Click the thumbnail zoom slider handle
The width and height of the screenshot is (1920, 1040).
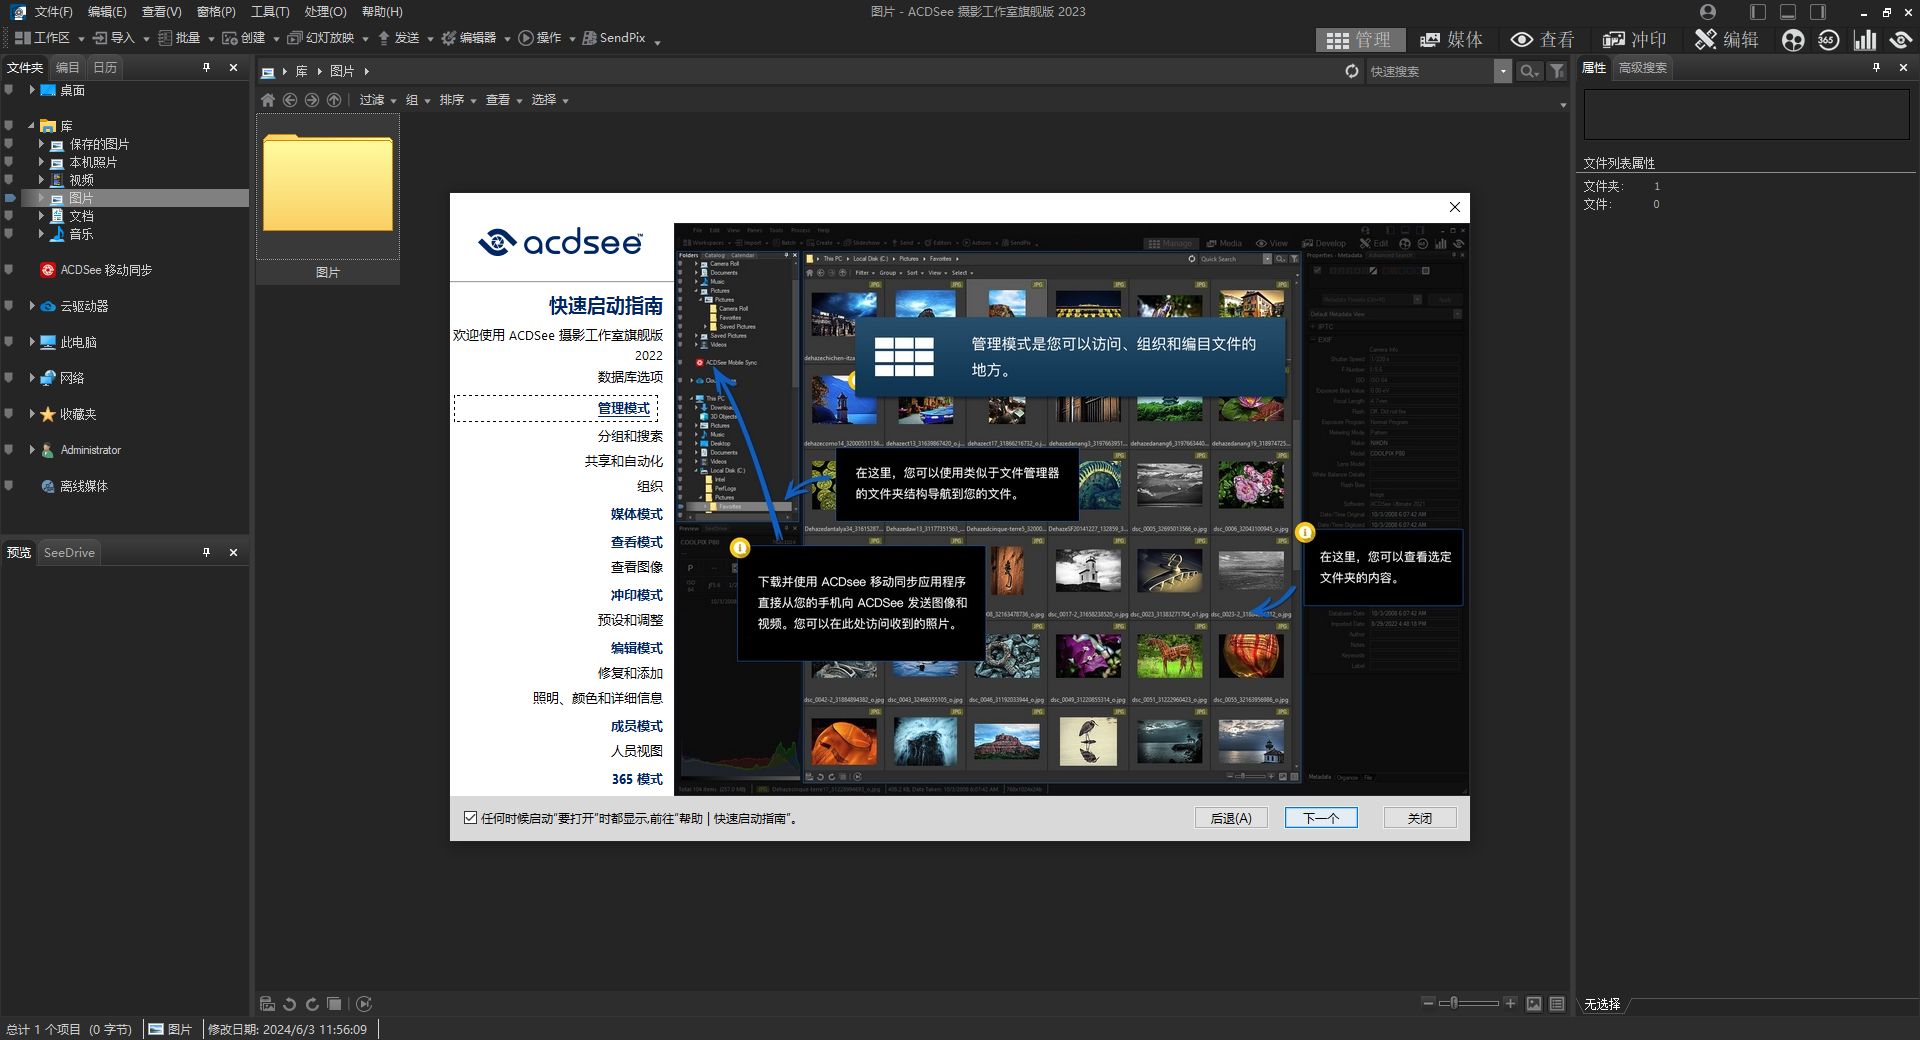point(1455,1003)
